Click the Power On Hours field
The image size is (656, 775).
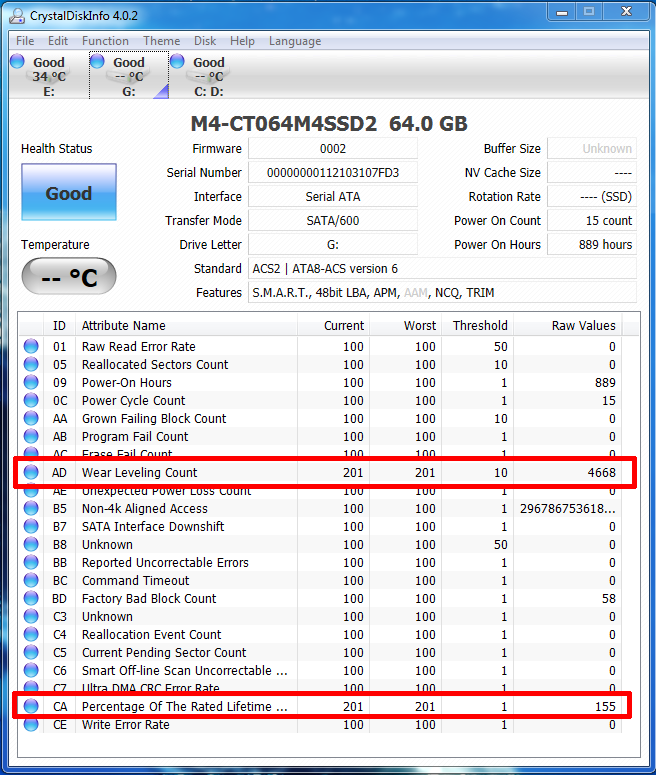click(592, 245)
